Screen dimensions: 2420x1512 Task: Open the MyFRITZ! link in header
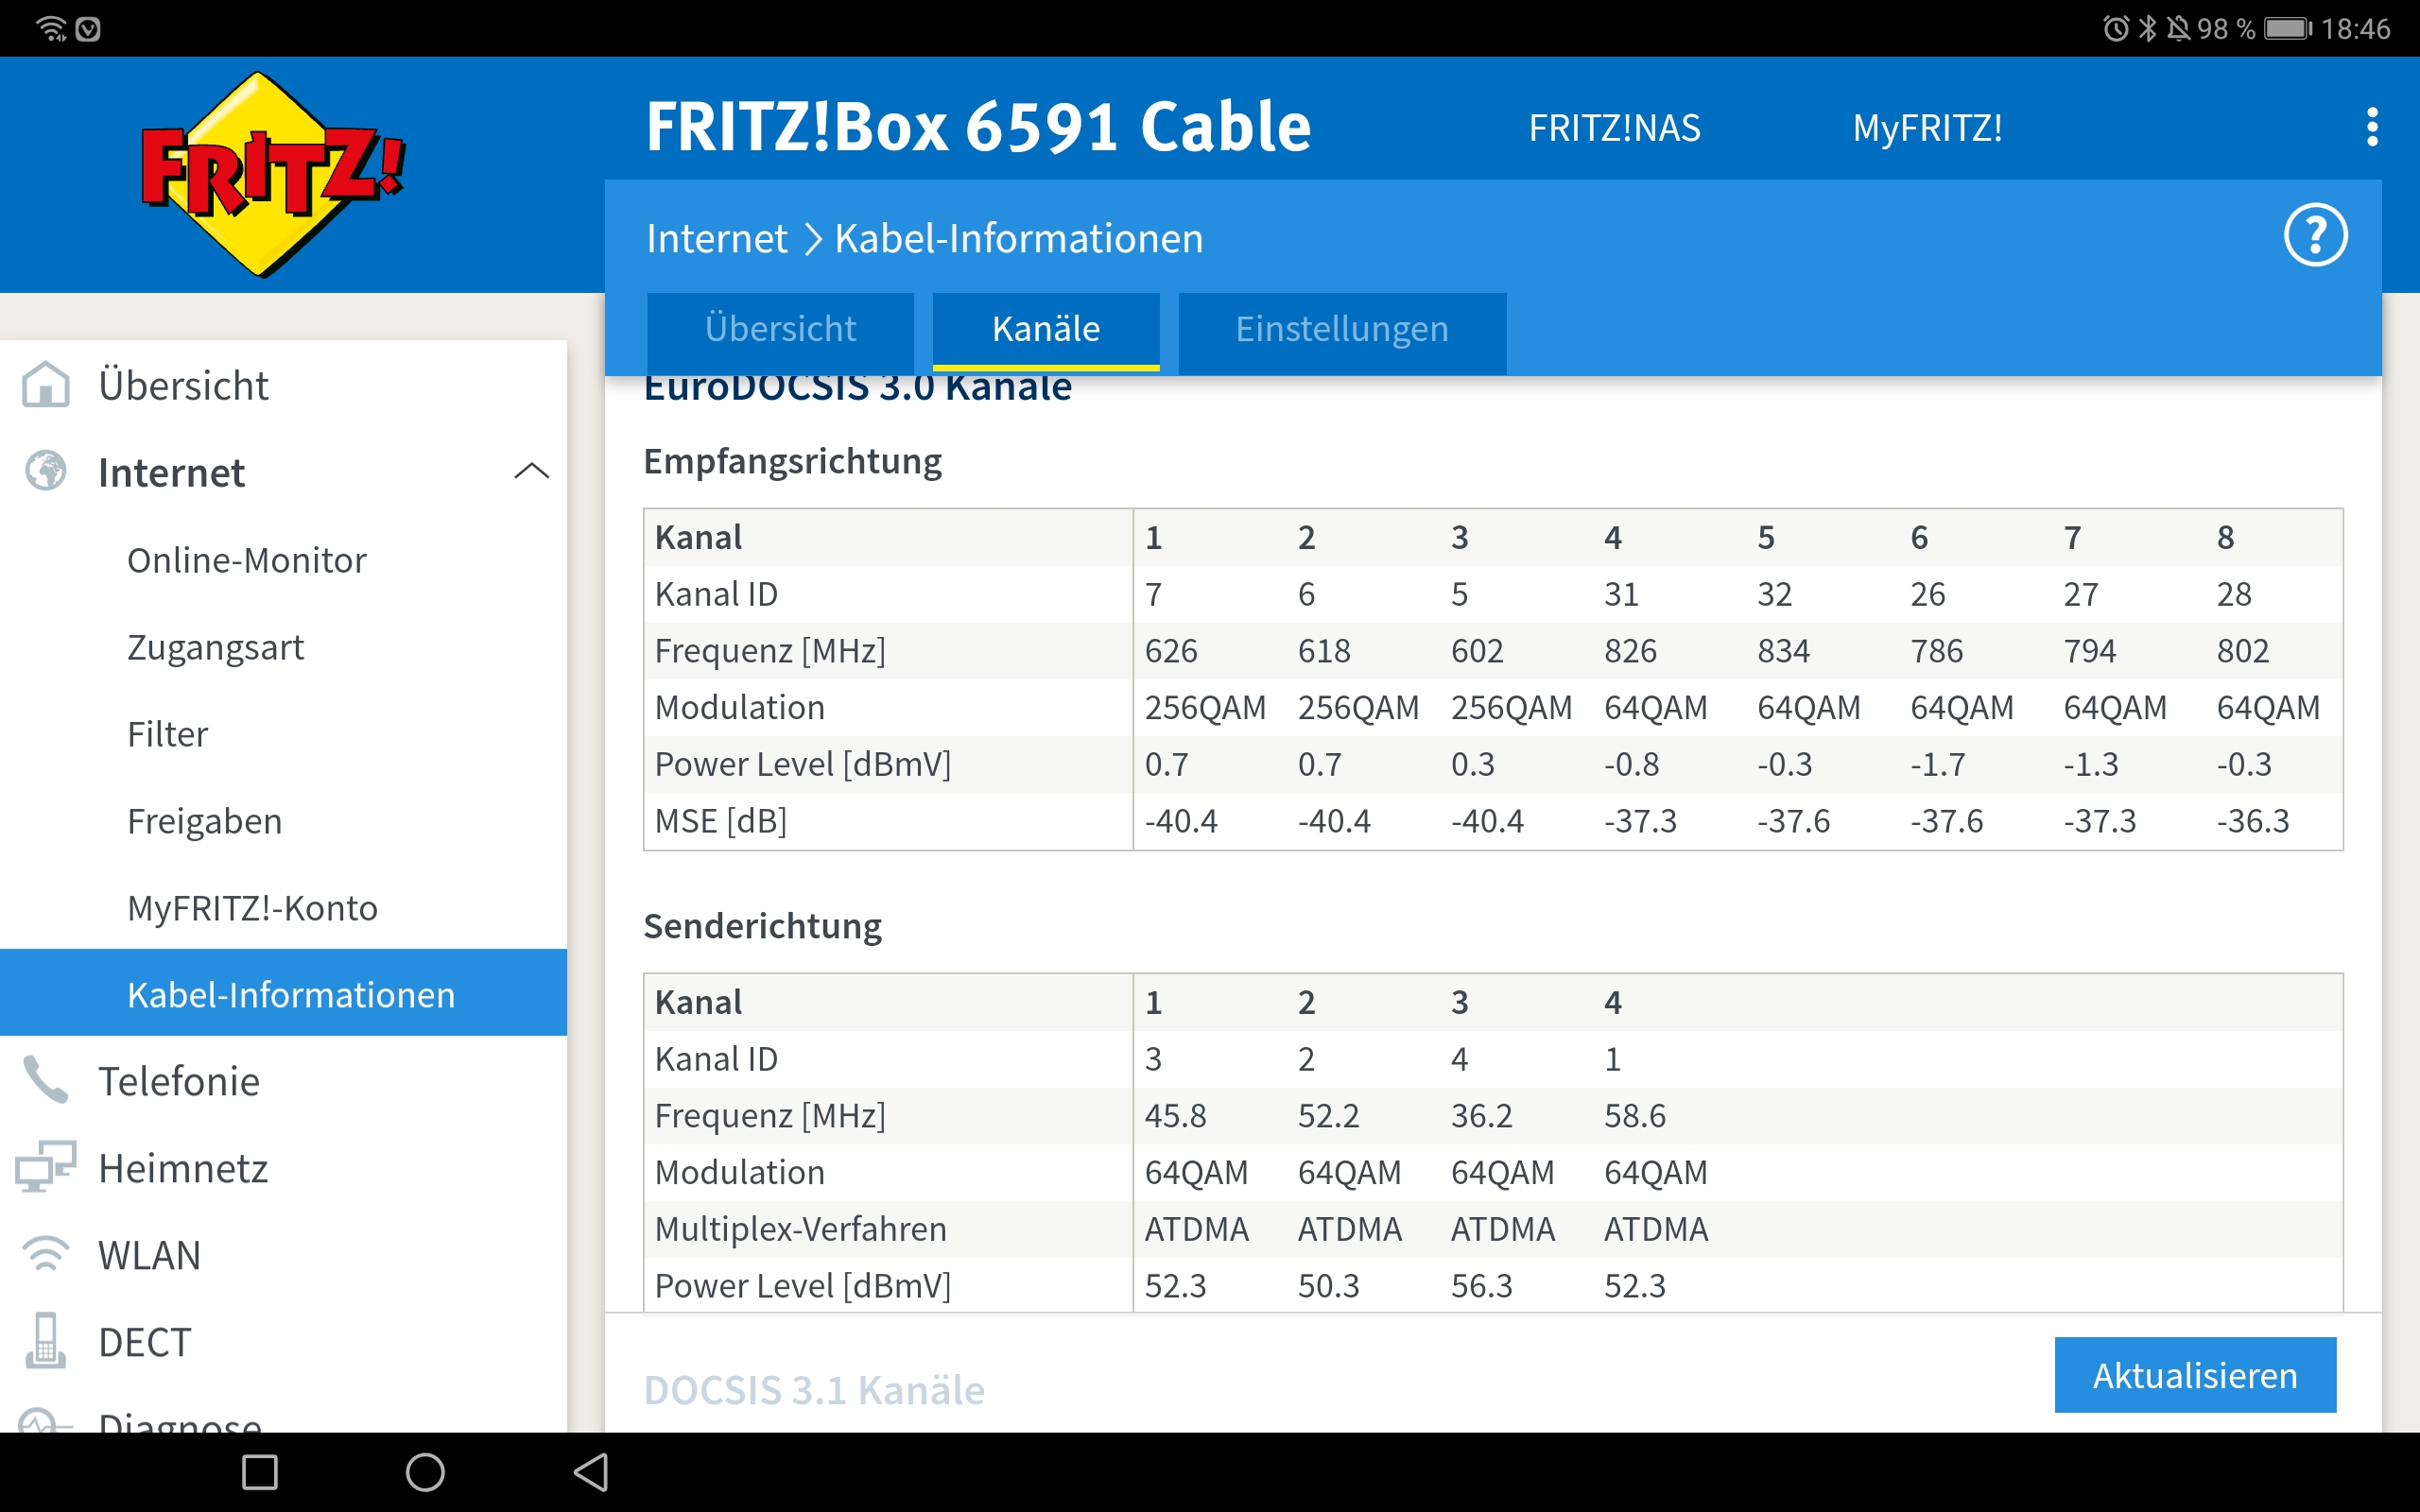tap(1927, 128)
